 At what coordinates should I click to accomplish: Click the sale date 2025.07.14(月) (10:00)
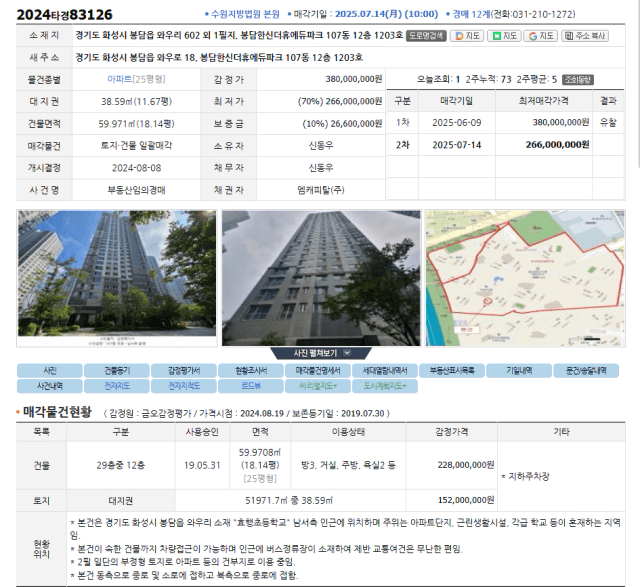coord(386,14)
